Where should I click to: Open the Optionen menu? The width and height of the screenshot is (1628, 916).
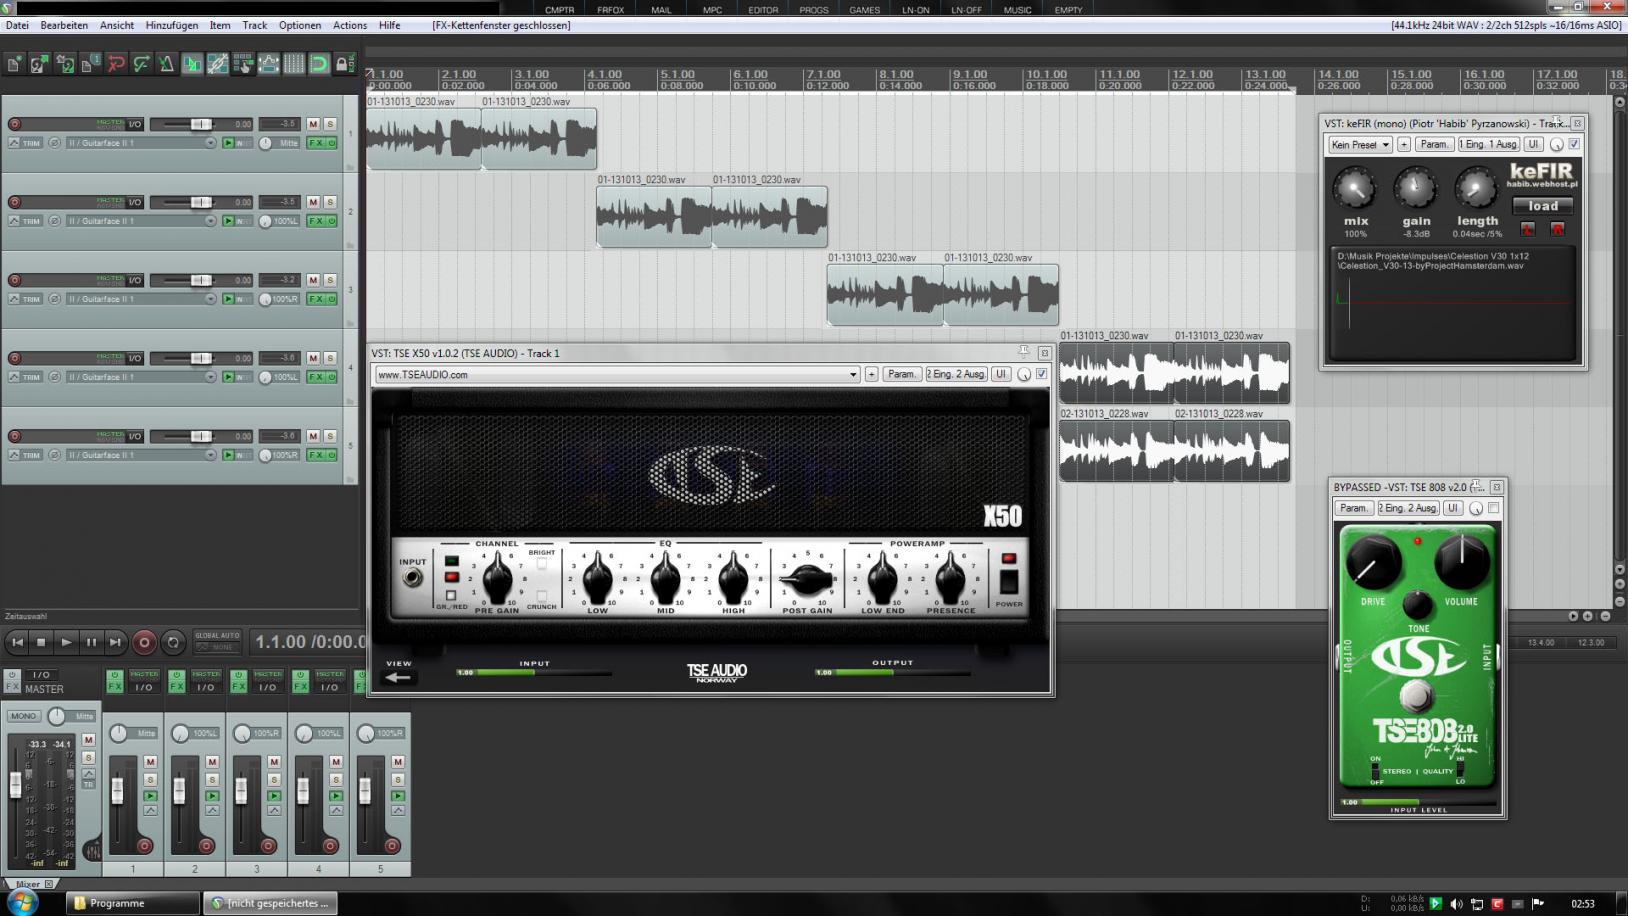300,25
